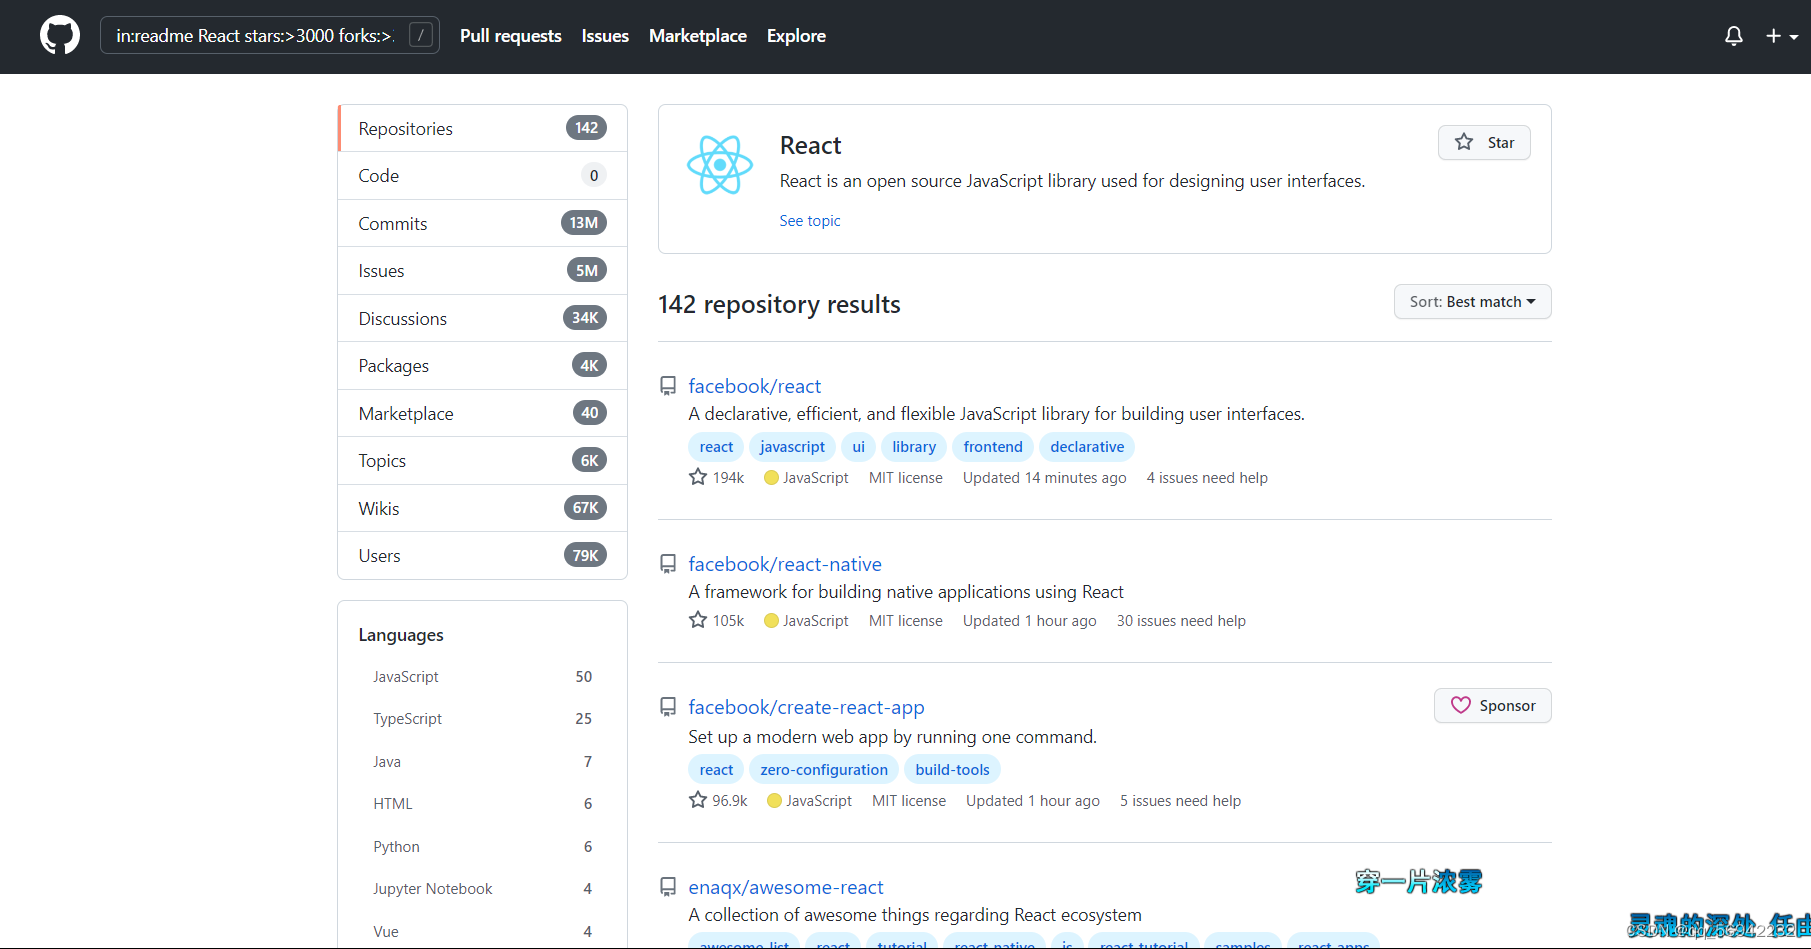Click the frontend topic tag
Screen dimensions: 1811x949
(993, 447)
